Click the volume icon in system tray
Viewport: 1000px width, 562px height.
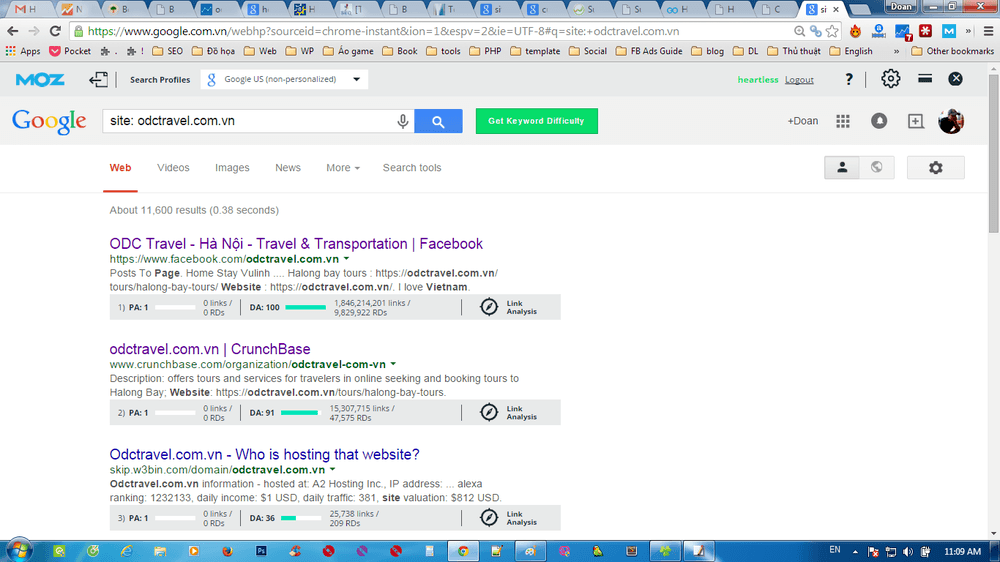(908, 552)
